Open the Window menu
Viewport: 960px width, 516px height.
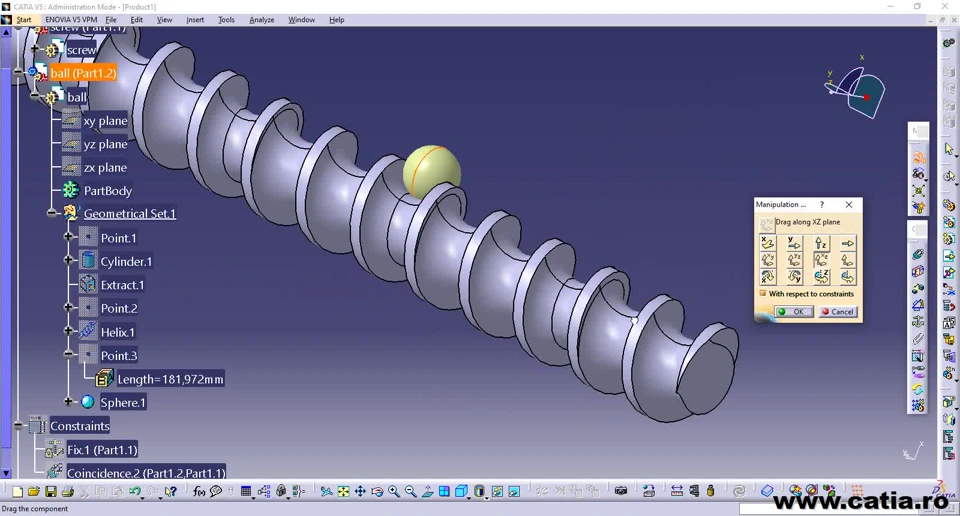pos(301,20)
